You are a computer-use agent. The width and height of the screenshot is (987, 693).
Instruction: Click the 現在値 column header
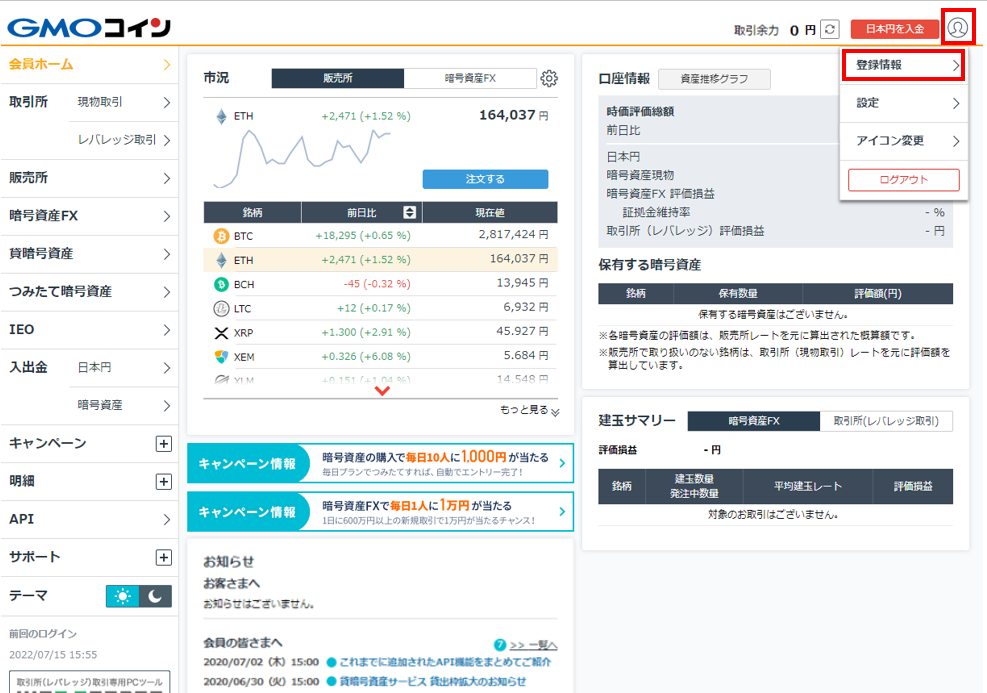(x=490, y=213)
